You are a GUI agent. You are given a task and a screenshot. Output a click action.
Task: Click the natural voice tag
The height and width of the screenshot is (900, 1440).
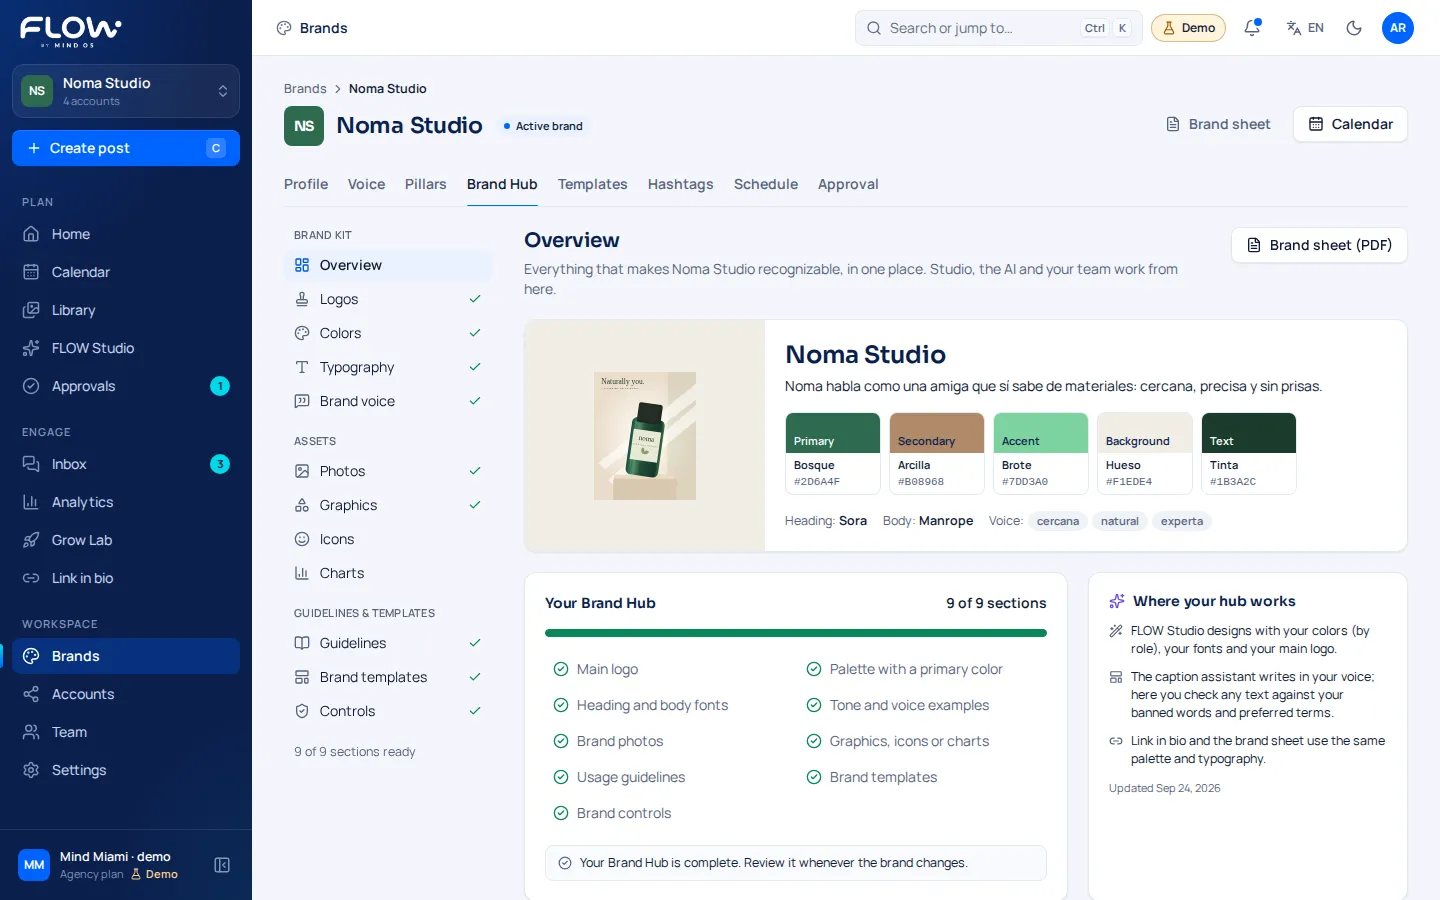tap(1120, 521)
